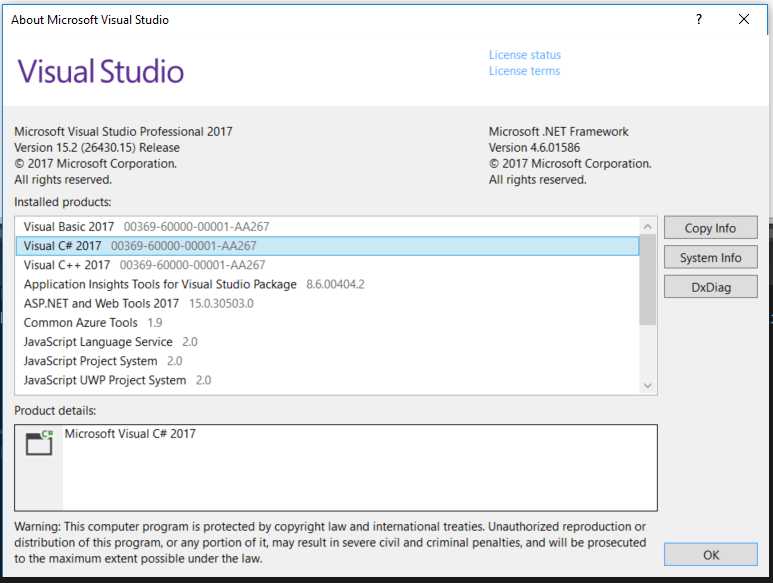Close the About Microsoft Visual Studio dialog
Viewport: 773px width, 583px height.
(744, 19)
